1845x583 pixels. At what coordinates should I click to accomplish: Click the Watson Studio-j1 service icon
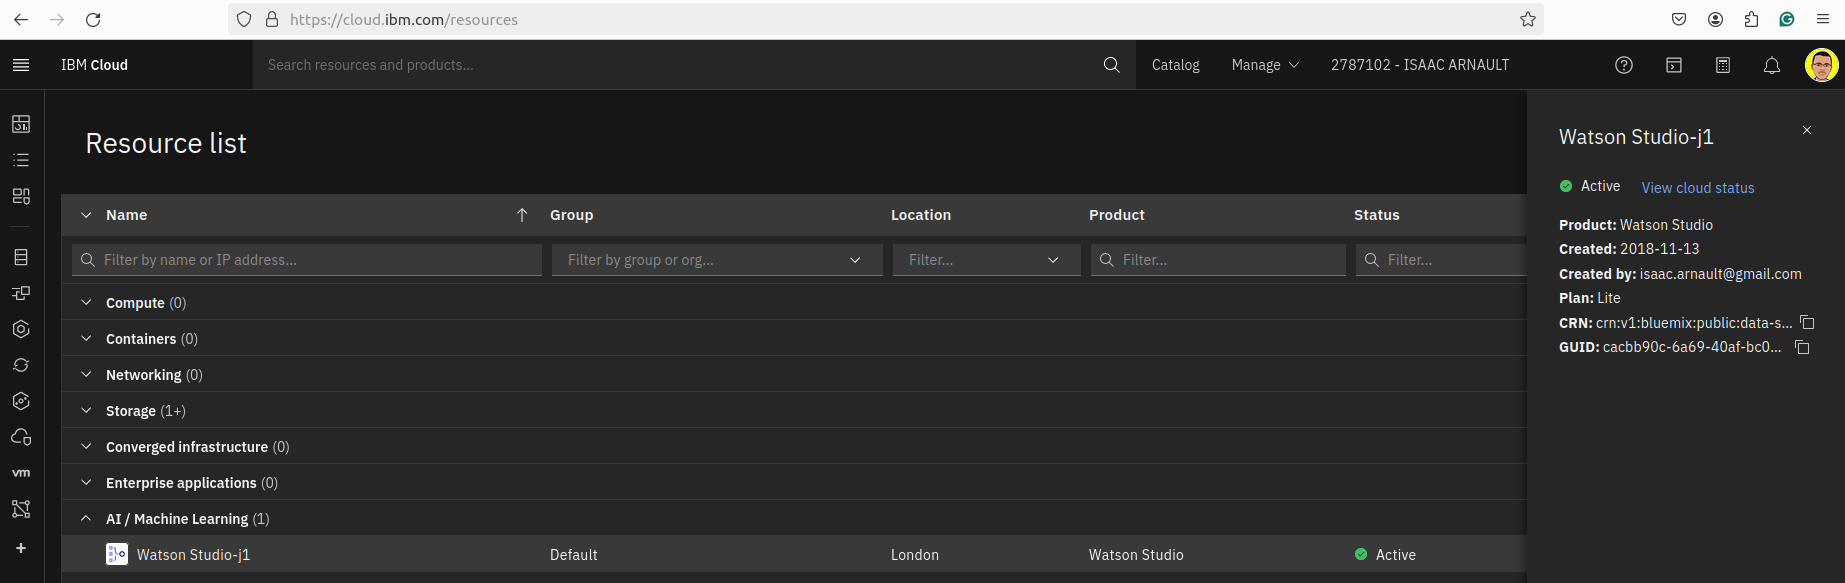[x=117, y=554]
